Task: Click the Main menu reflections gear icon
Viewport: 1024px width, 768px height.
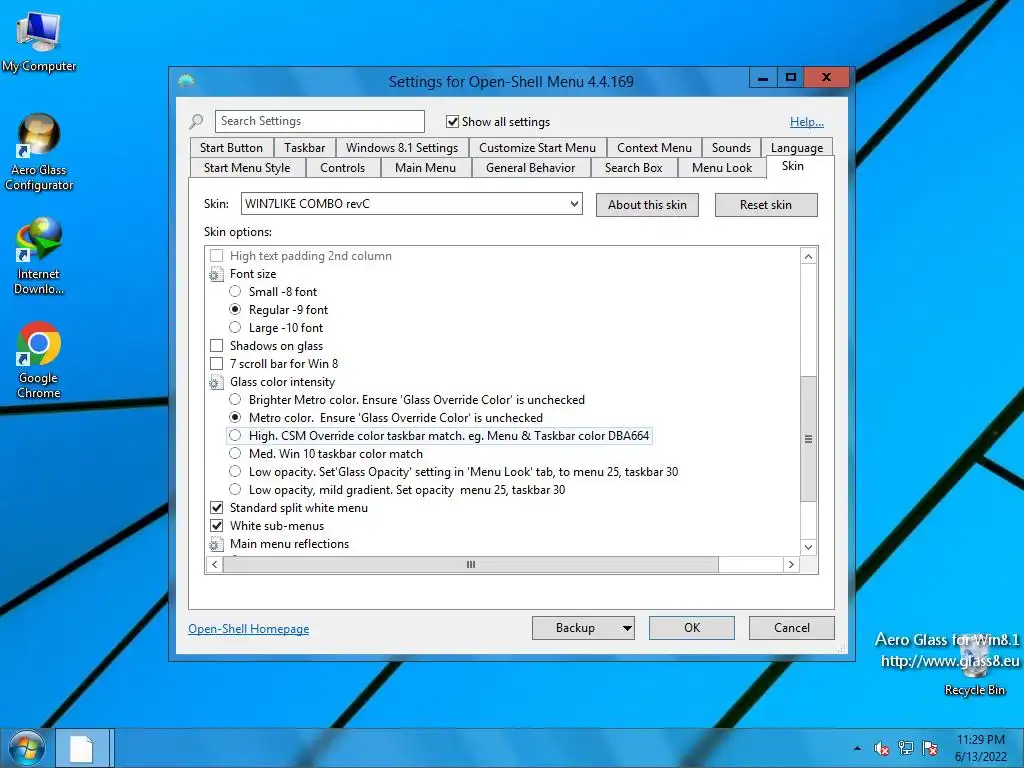Action: pos(216,544)
